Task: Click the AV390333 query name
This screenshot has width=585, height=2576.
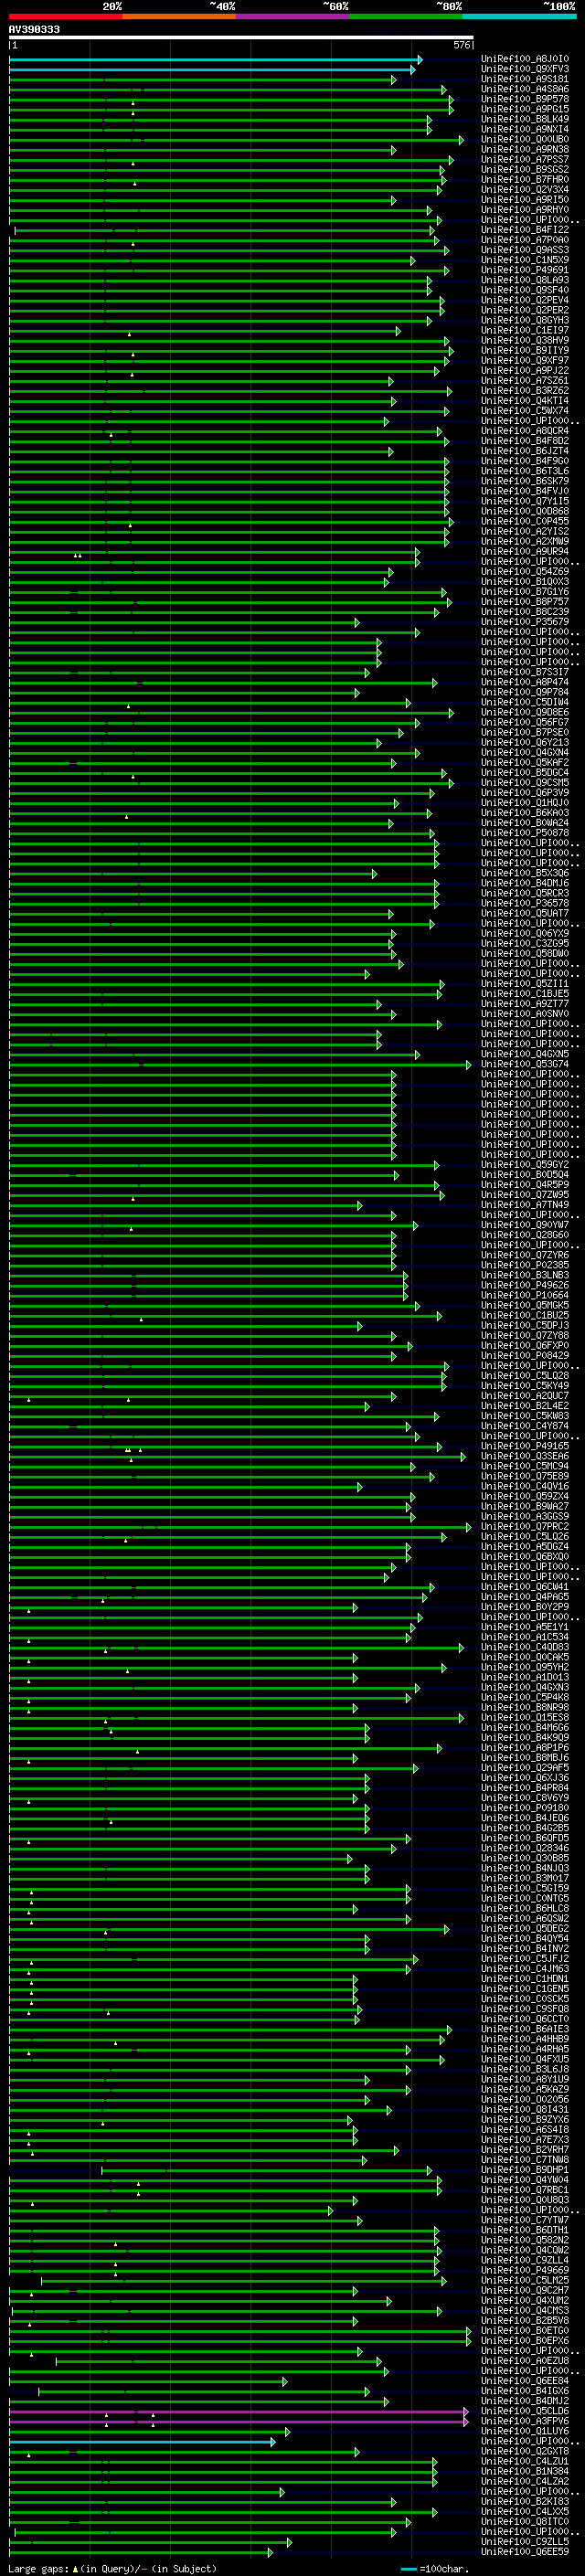Action: click(x=34, y=30)
